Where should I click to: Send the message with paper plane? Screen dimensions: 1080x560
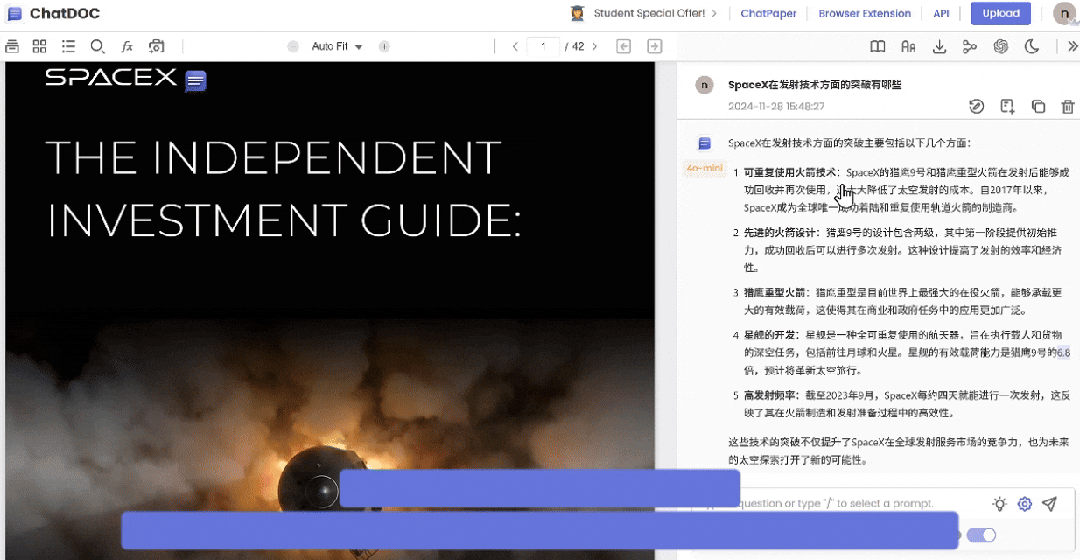(x=1049, y=504)
